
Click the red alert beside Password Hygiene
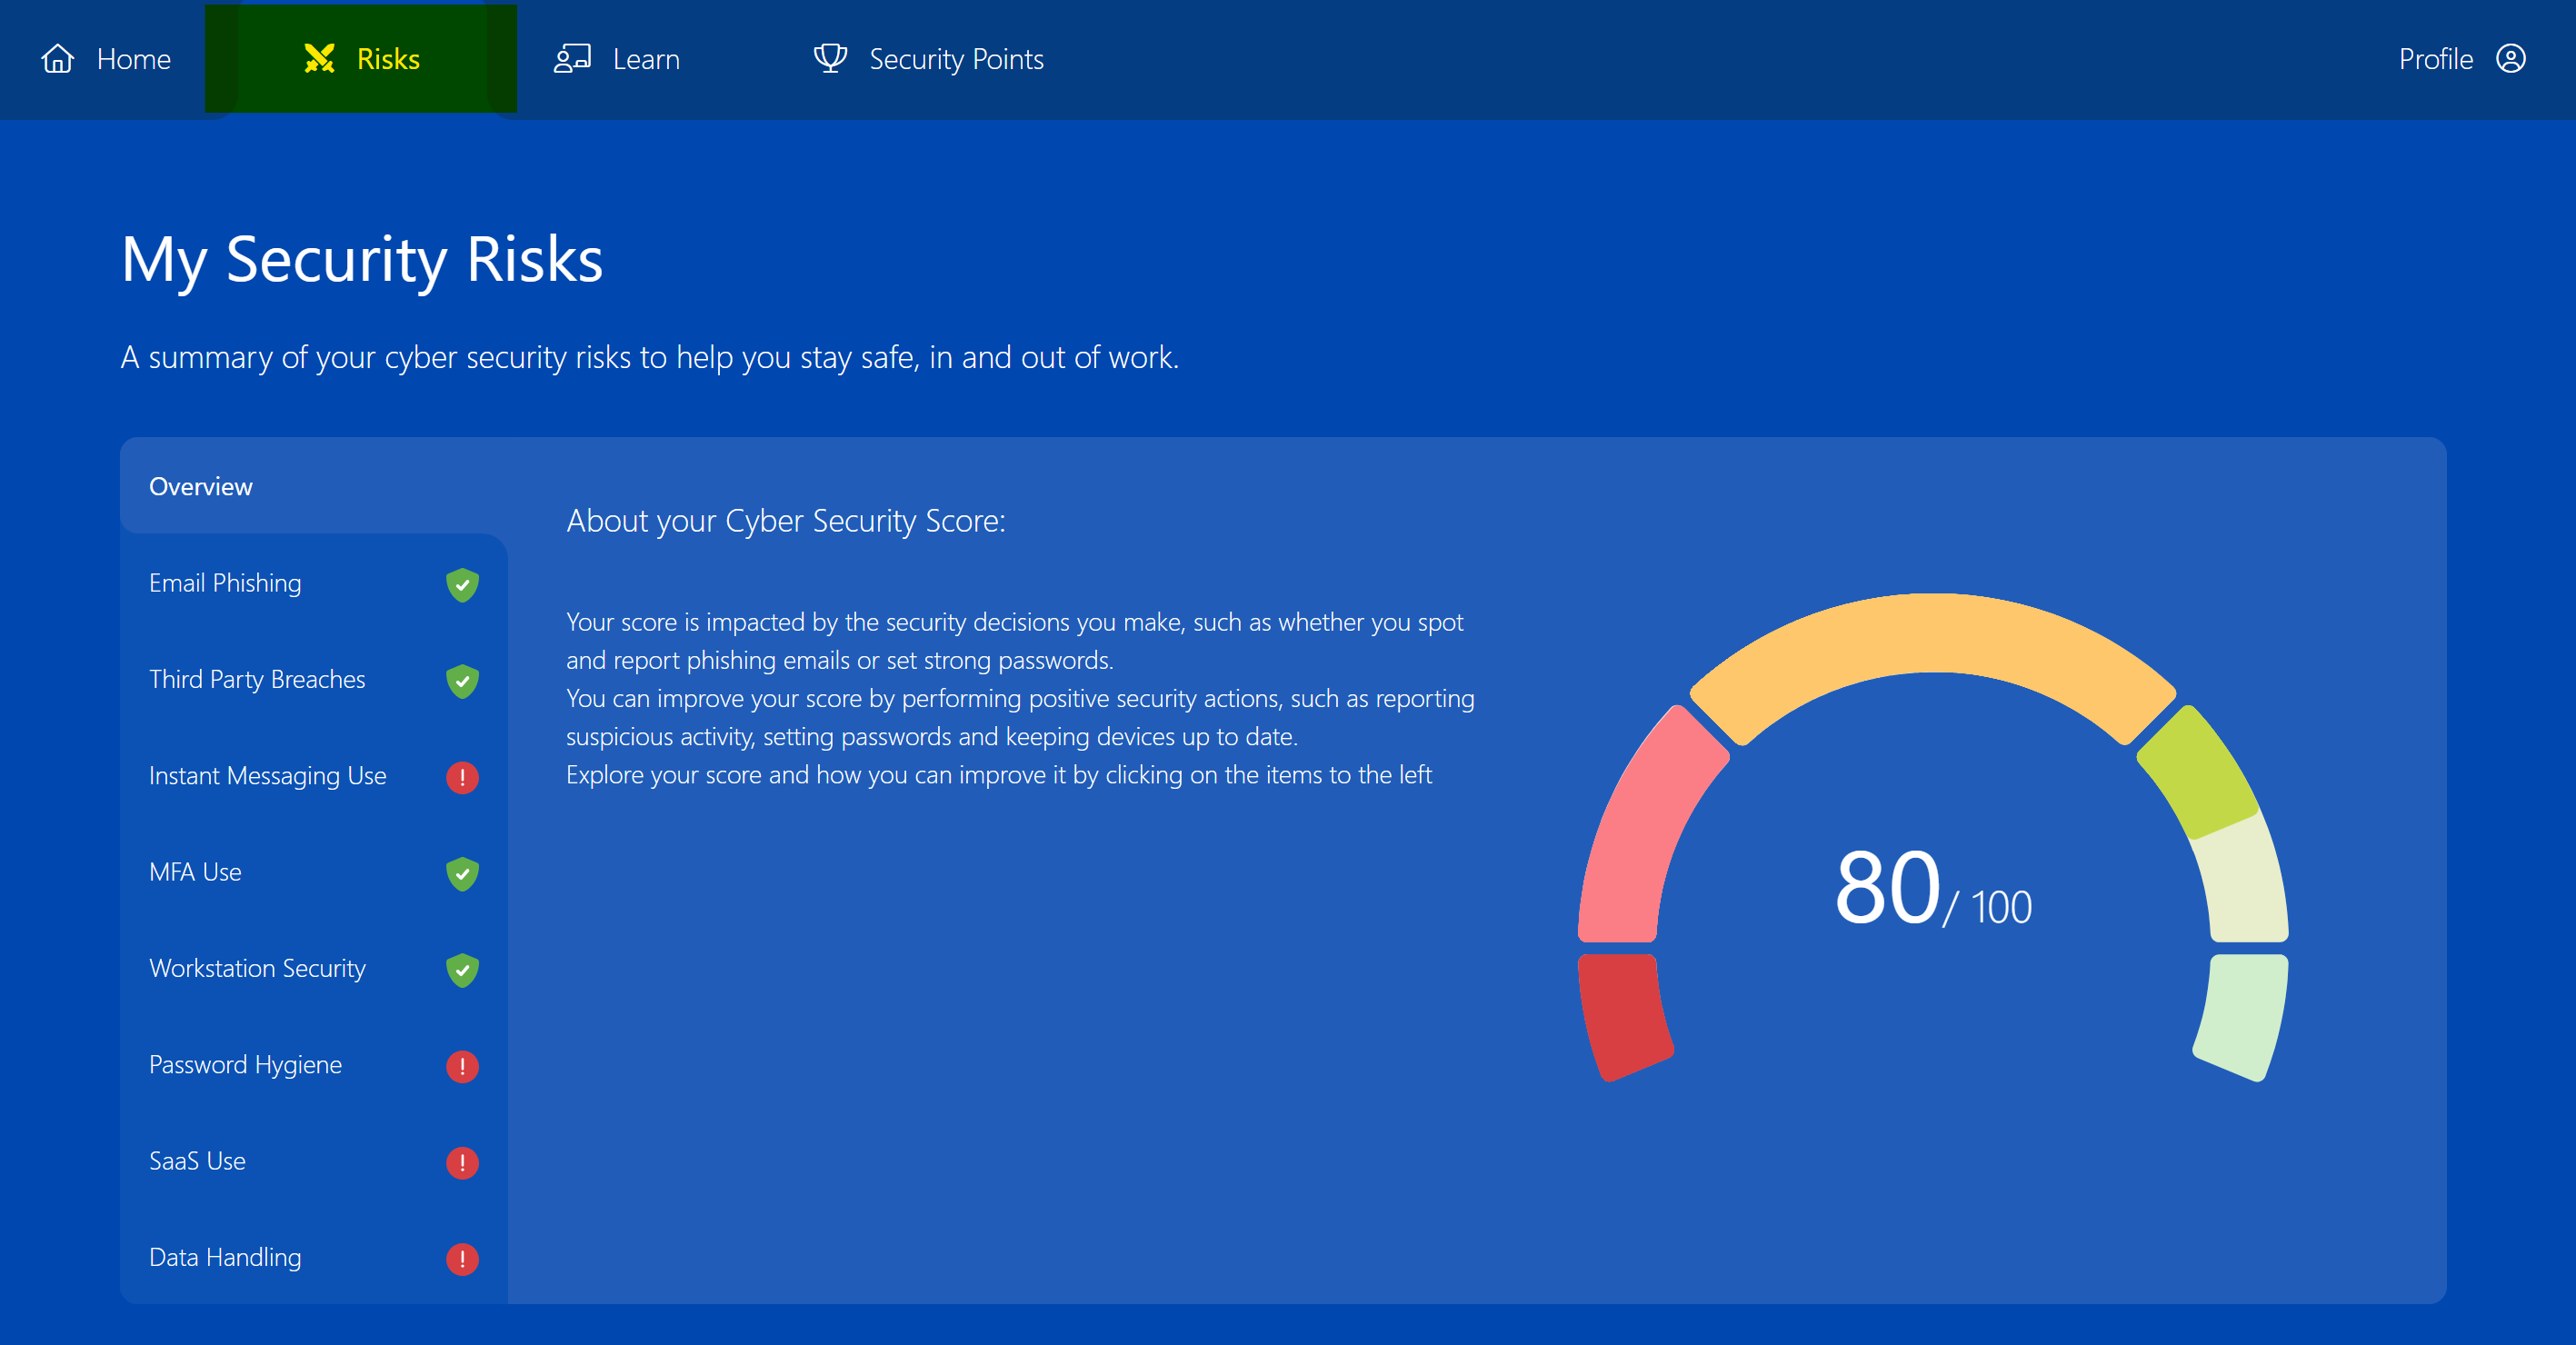pyautogui.click(x=462, y=1066)
